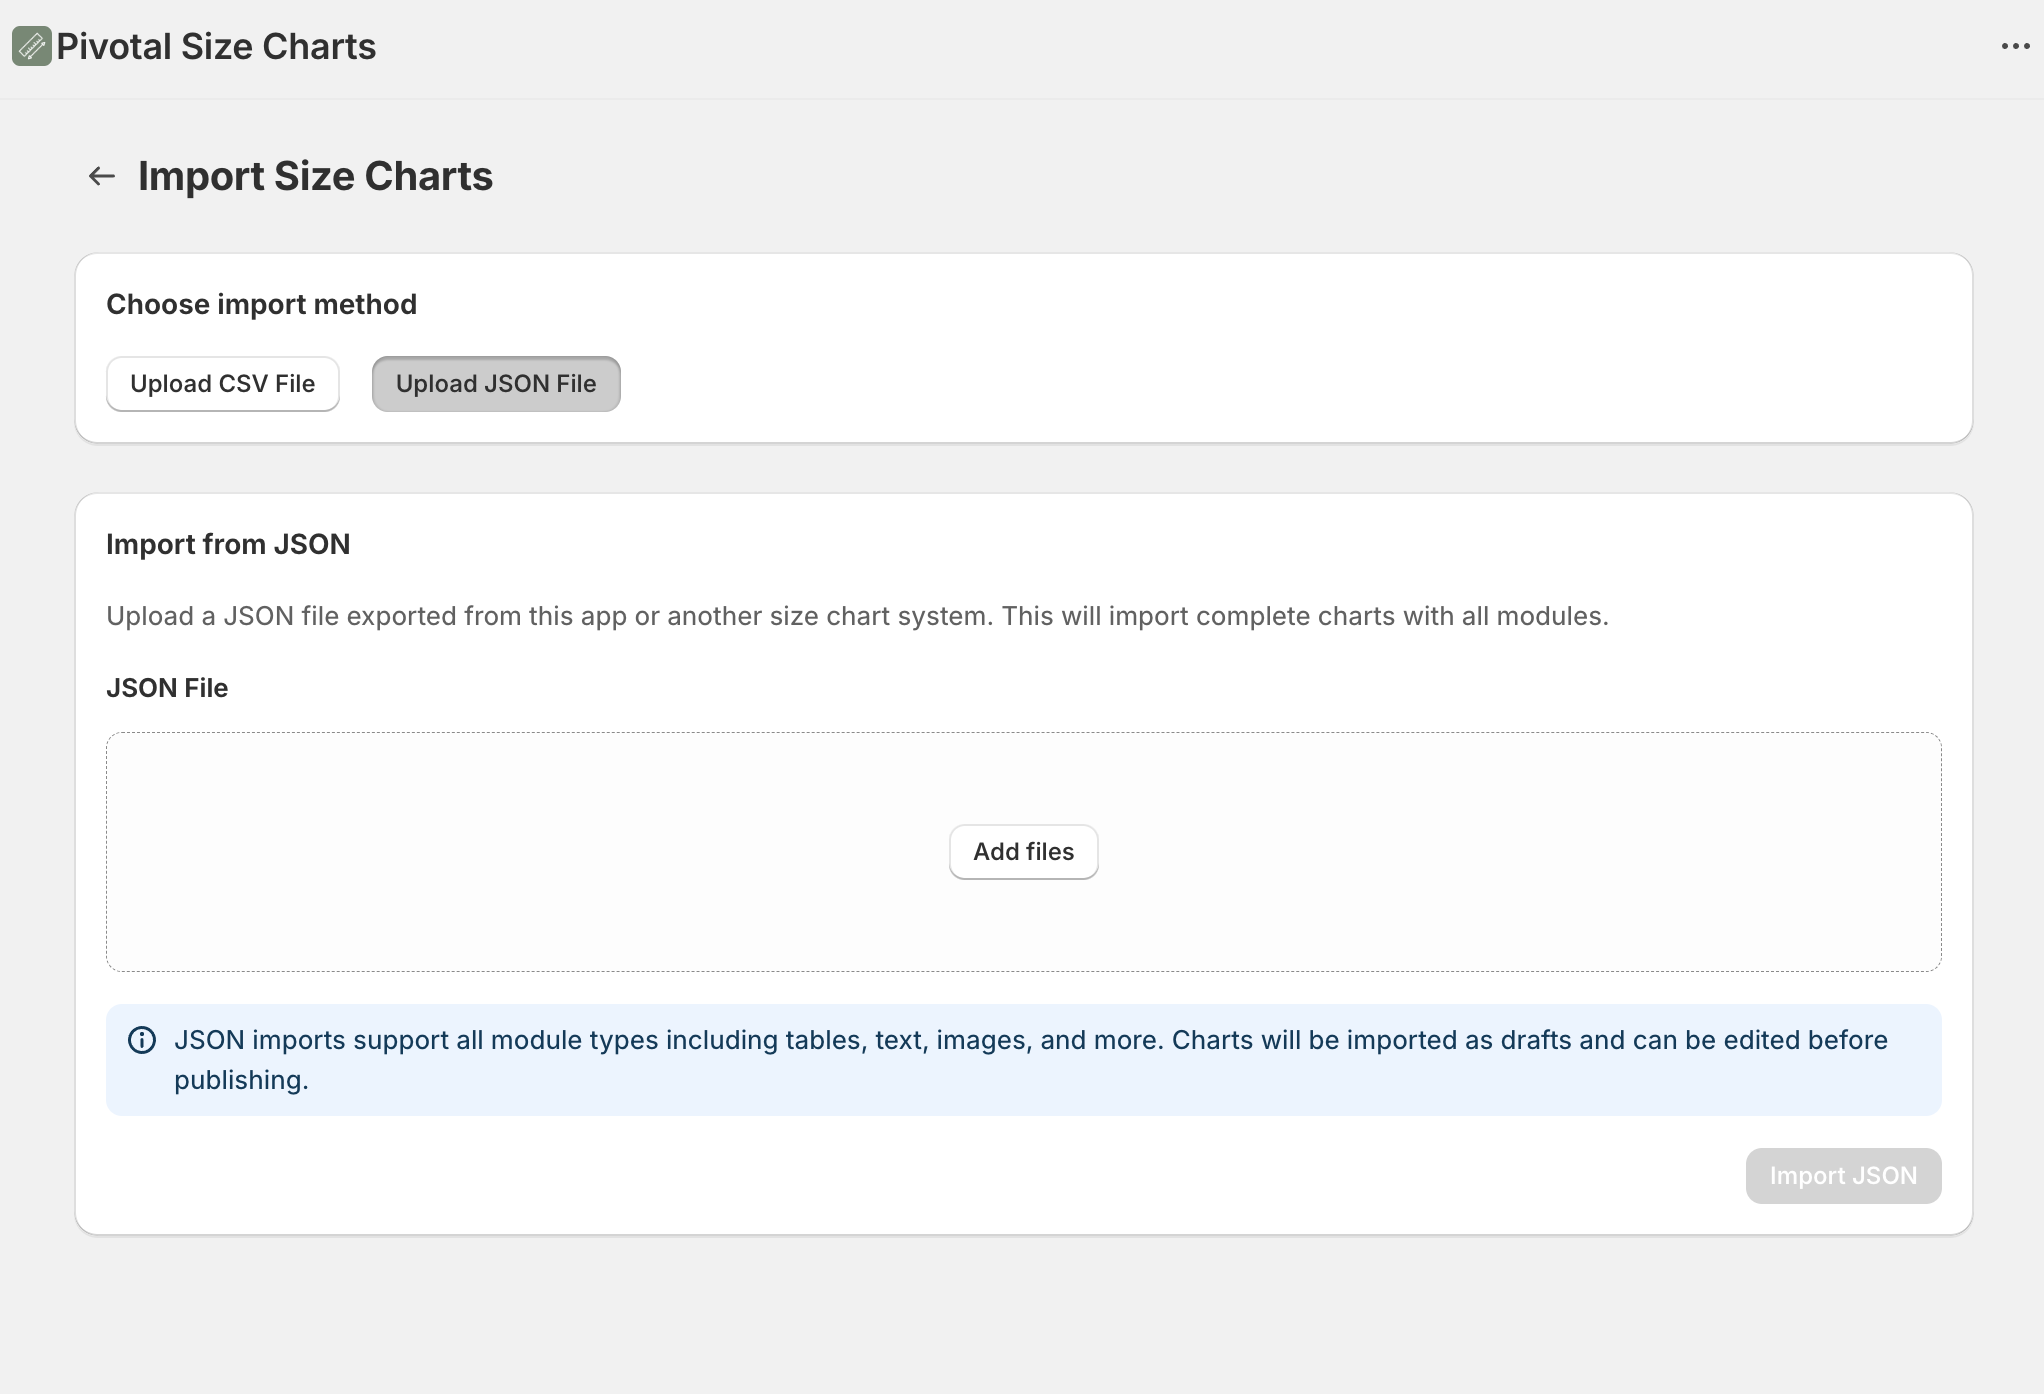Click the JSON File field label

[167, 688]
